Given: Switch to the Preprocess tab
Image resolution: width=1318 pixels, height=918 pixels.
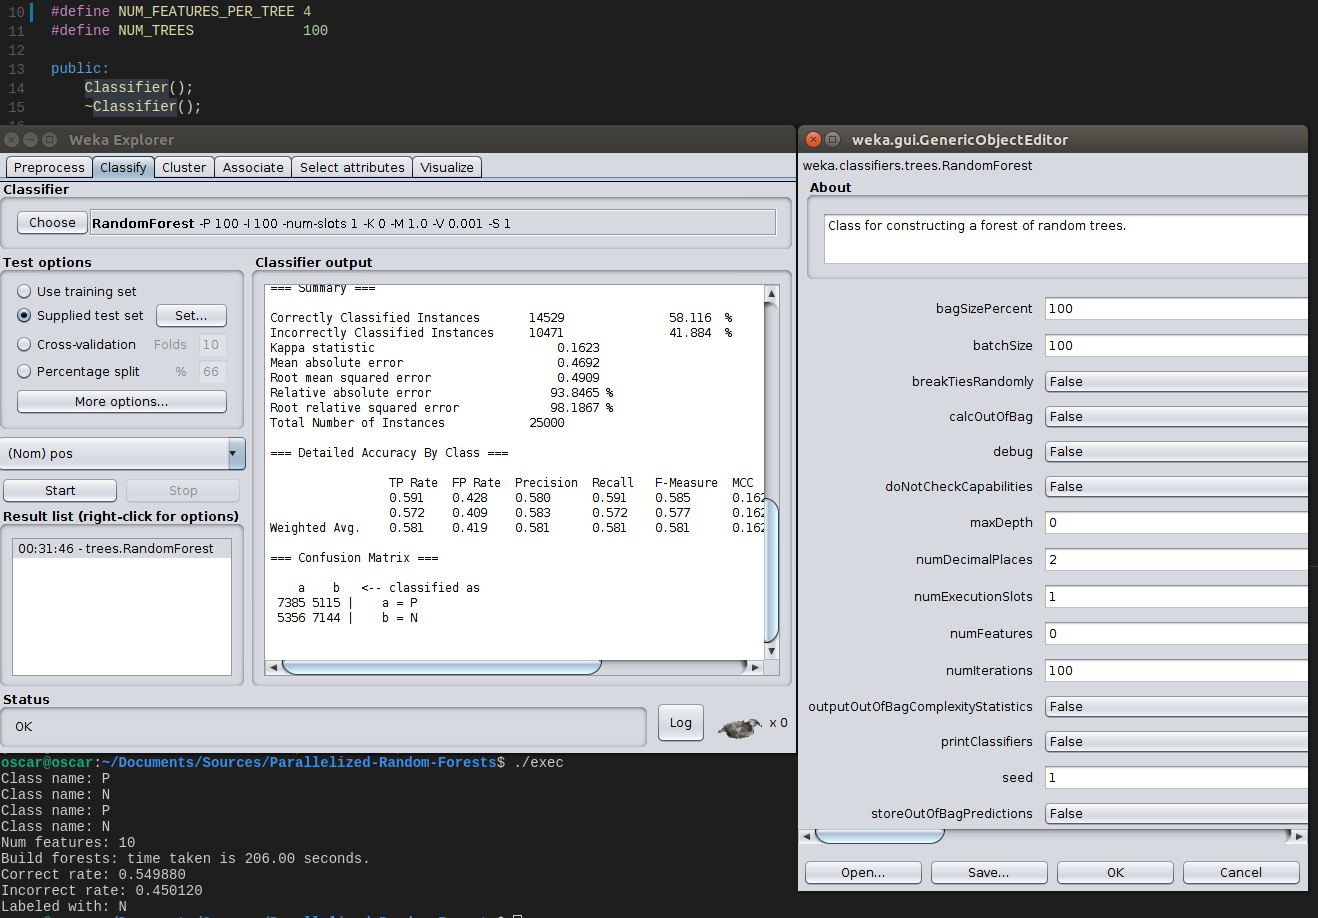Looking at the screenshot, I should [49, 168].
